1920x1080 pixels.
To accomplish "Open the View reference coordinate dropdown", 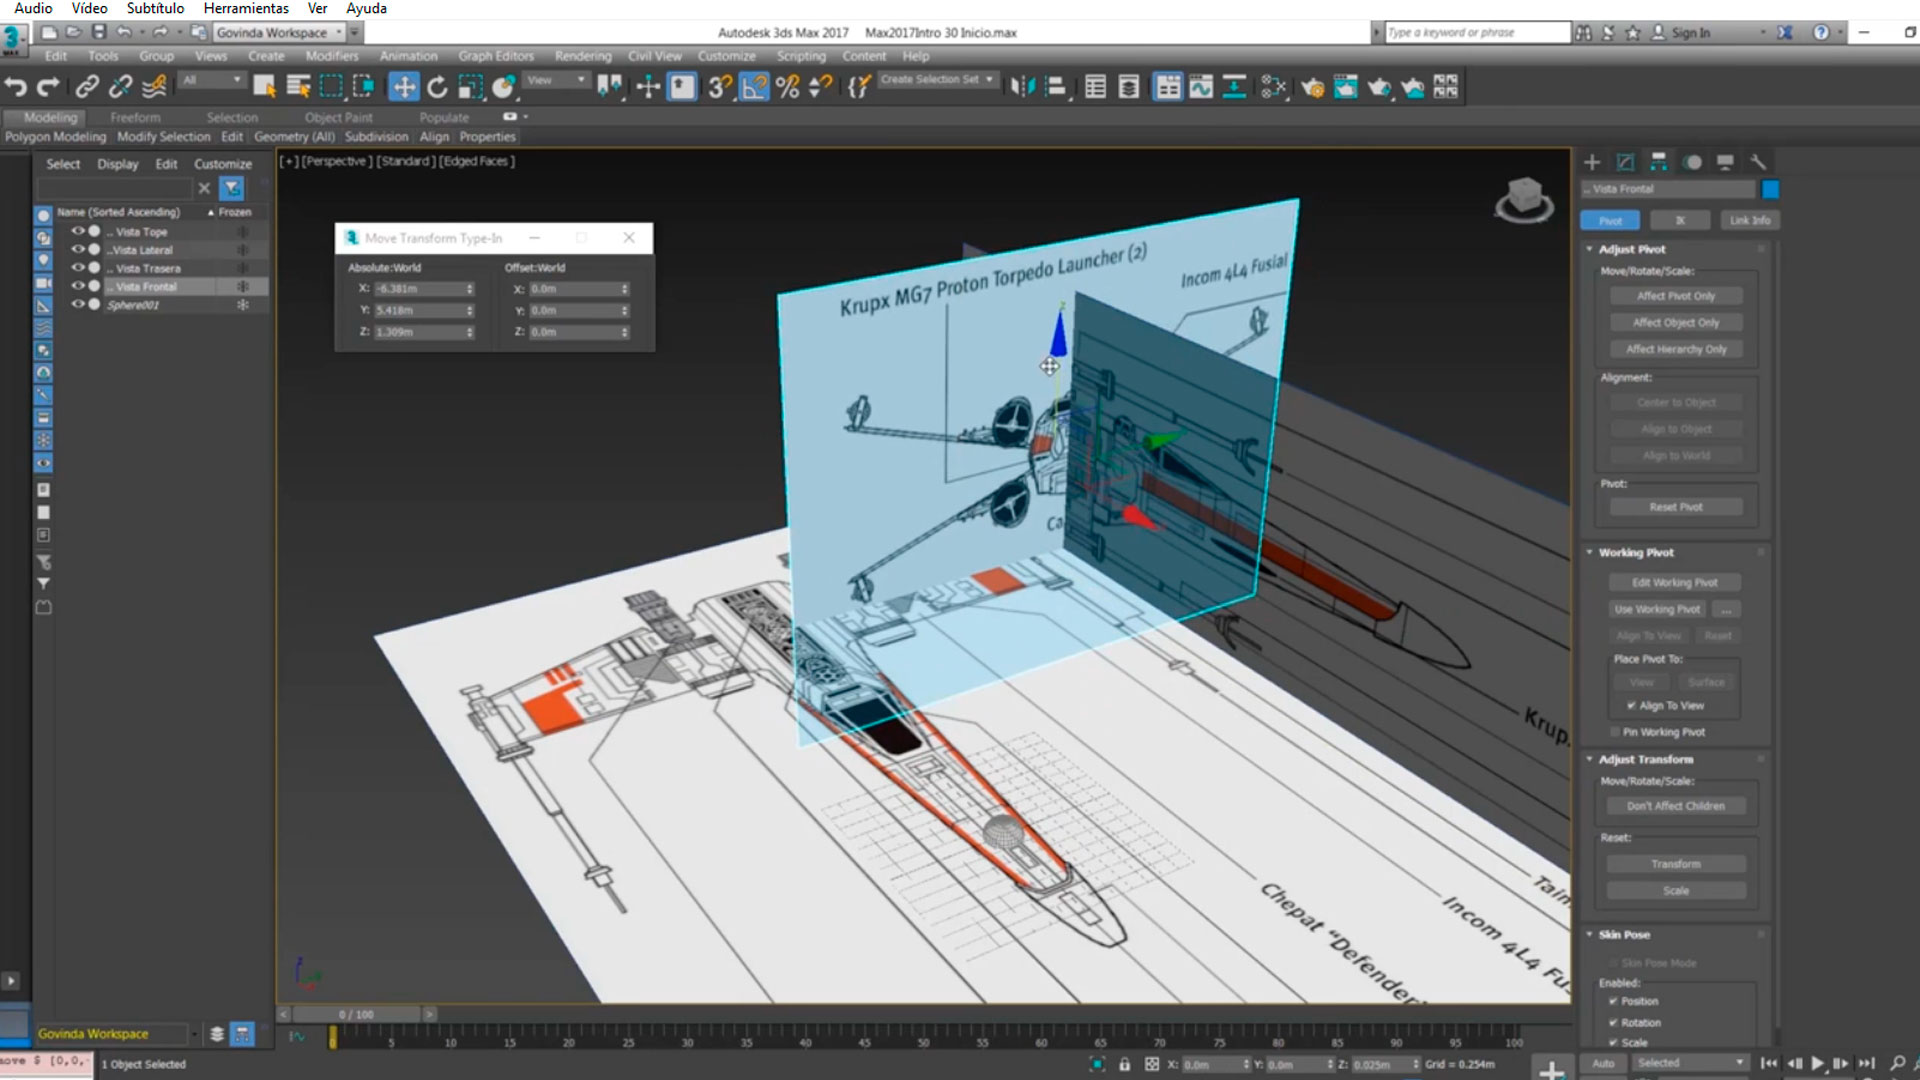I will pyautogui.click(x=556, y=80).
